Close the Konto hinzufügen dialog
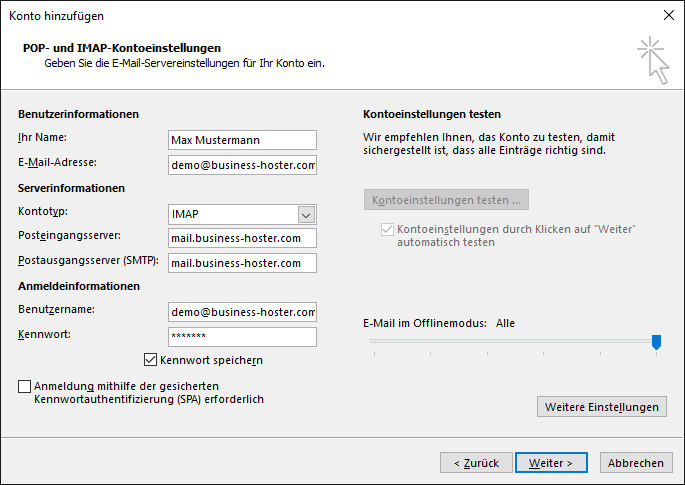 (x=668, y=15)
